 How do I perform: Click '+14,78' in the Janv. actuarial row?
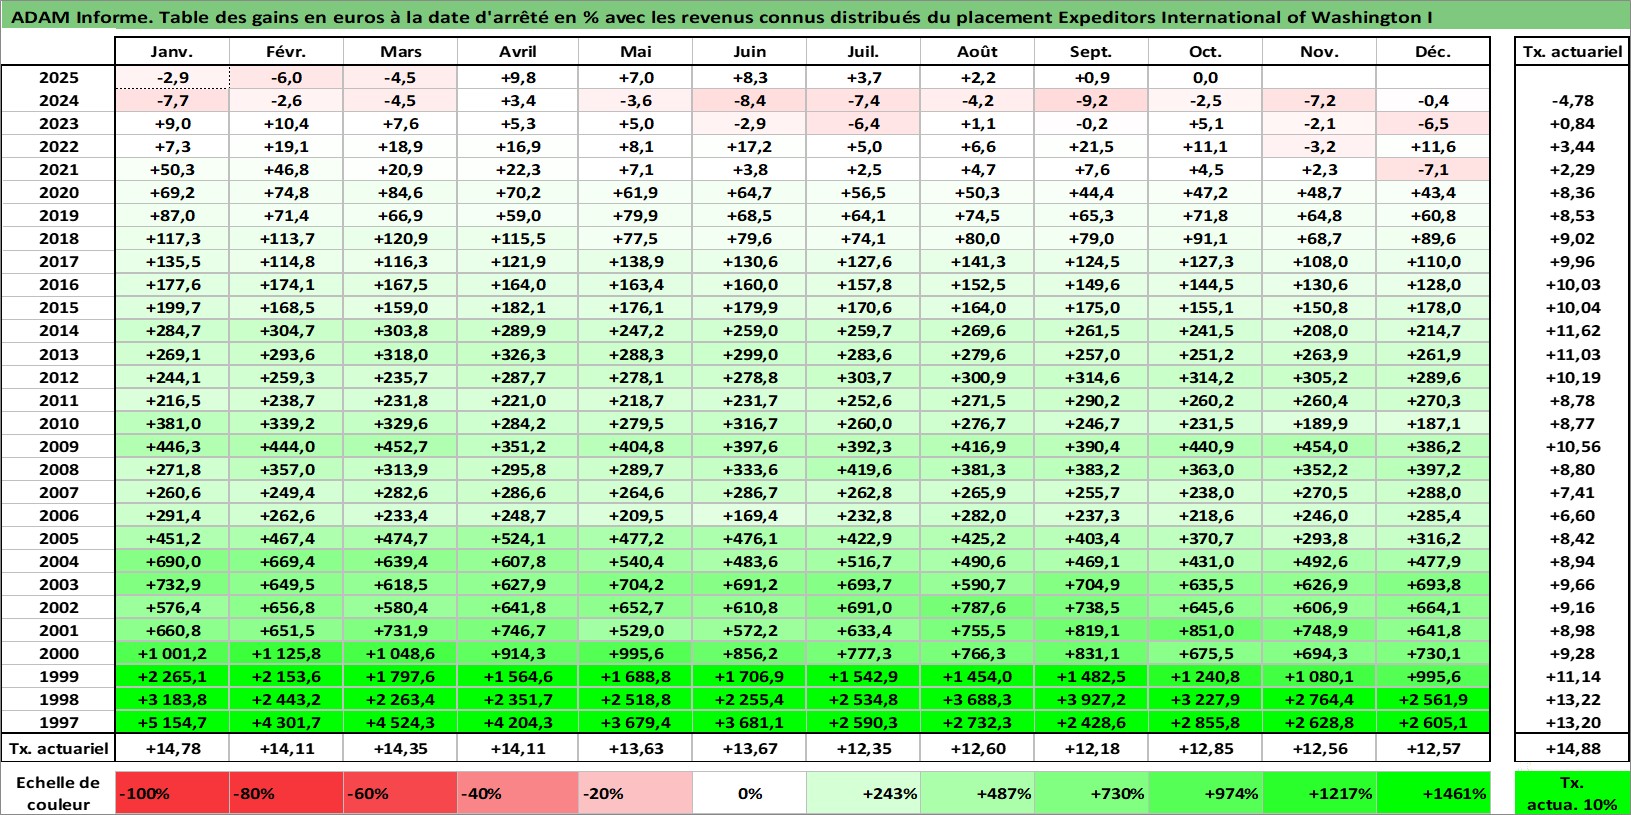tap(172, 748)
